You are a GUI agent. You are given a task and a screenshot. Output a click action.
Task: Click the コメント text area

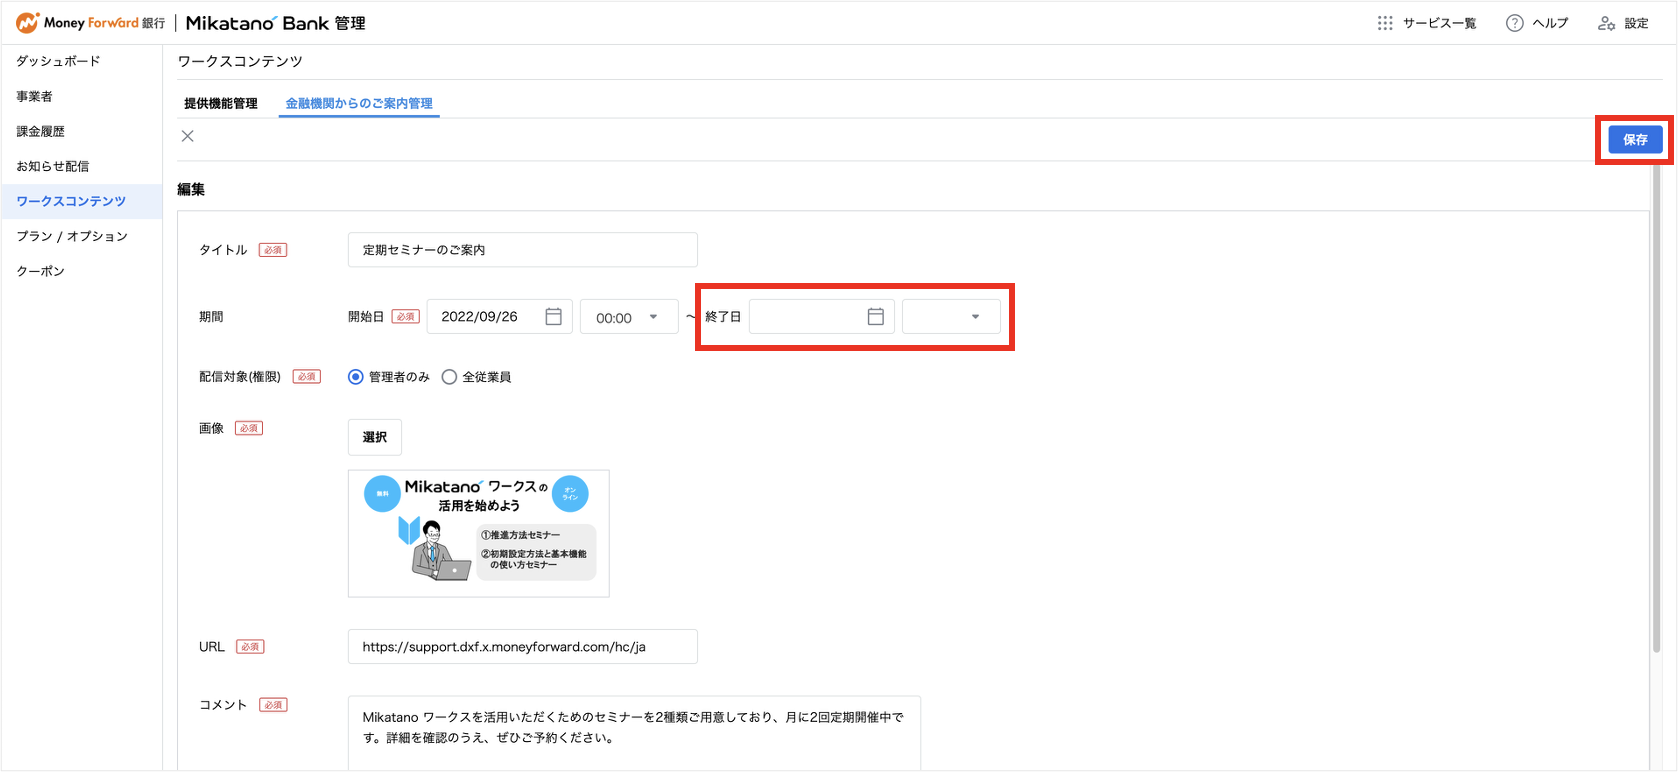[x=634, y=733]
